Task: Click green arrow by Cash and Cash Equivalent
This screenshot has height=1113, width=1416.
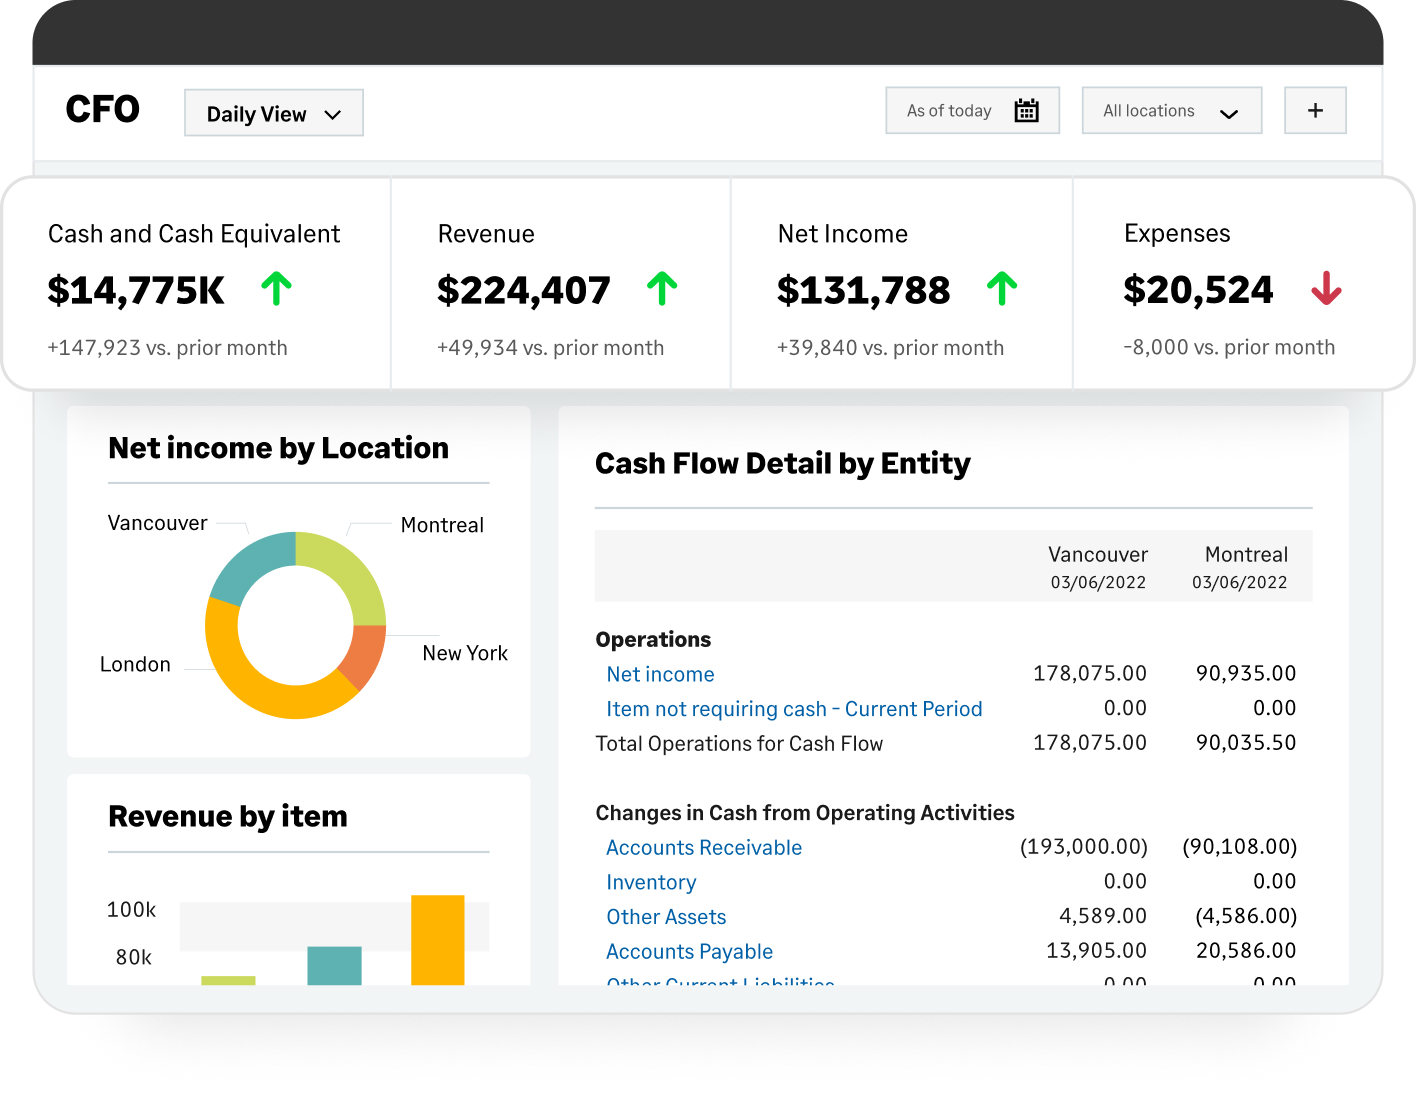Action: 277,289
